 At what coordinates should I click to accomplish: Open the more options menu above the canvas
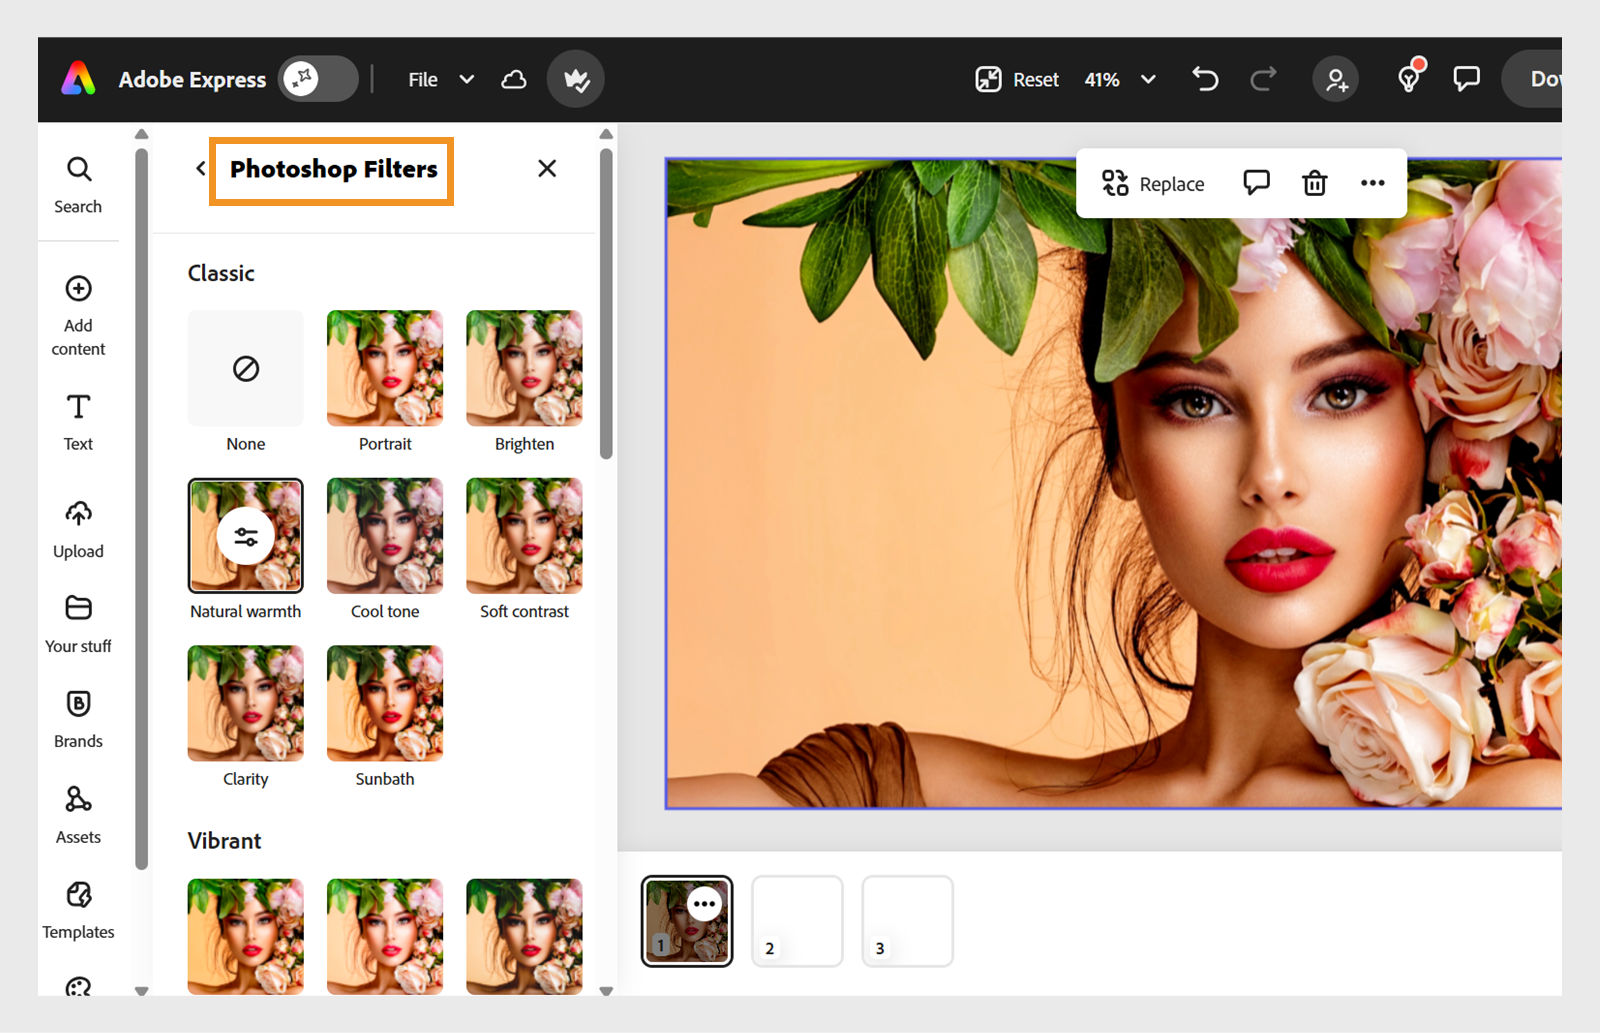click(1372, 183)
